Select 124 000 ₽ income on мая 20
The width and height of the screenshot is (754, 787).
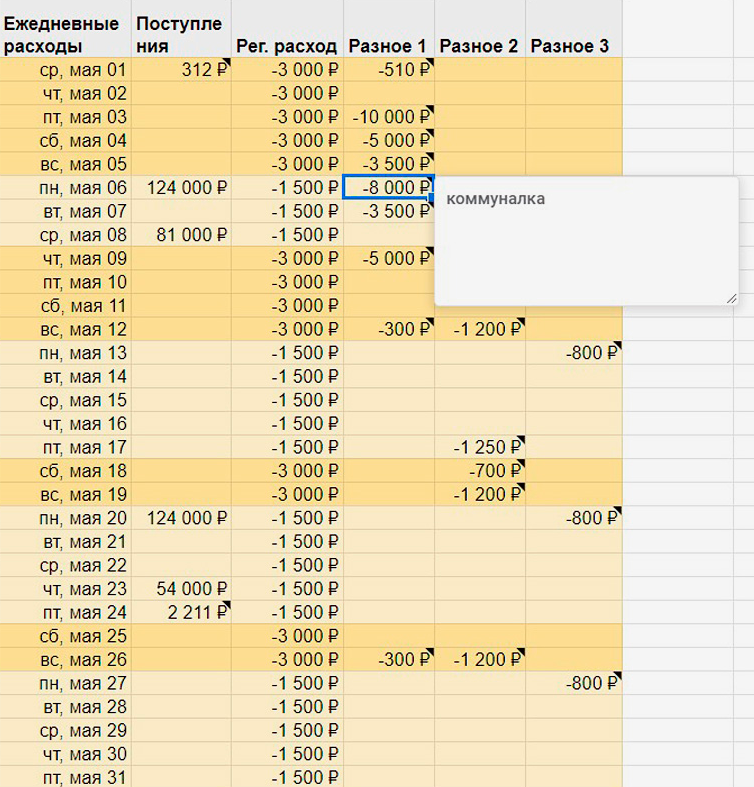pos(182,518)
